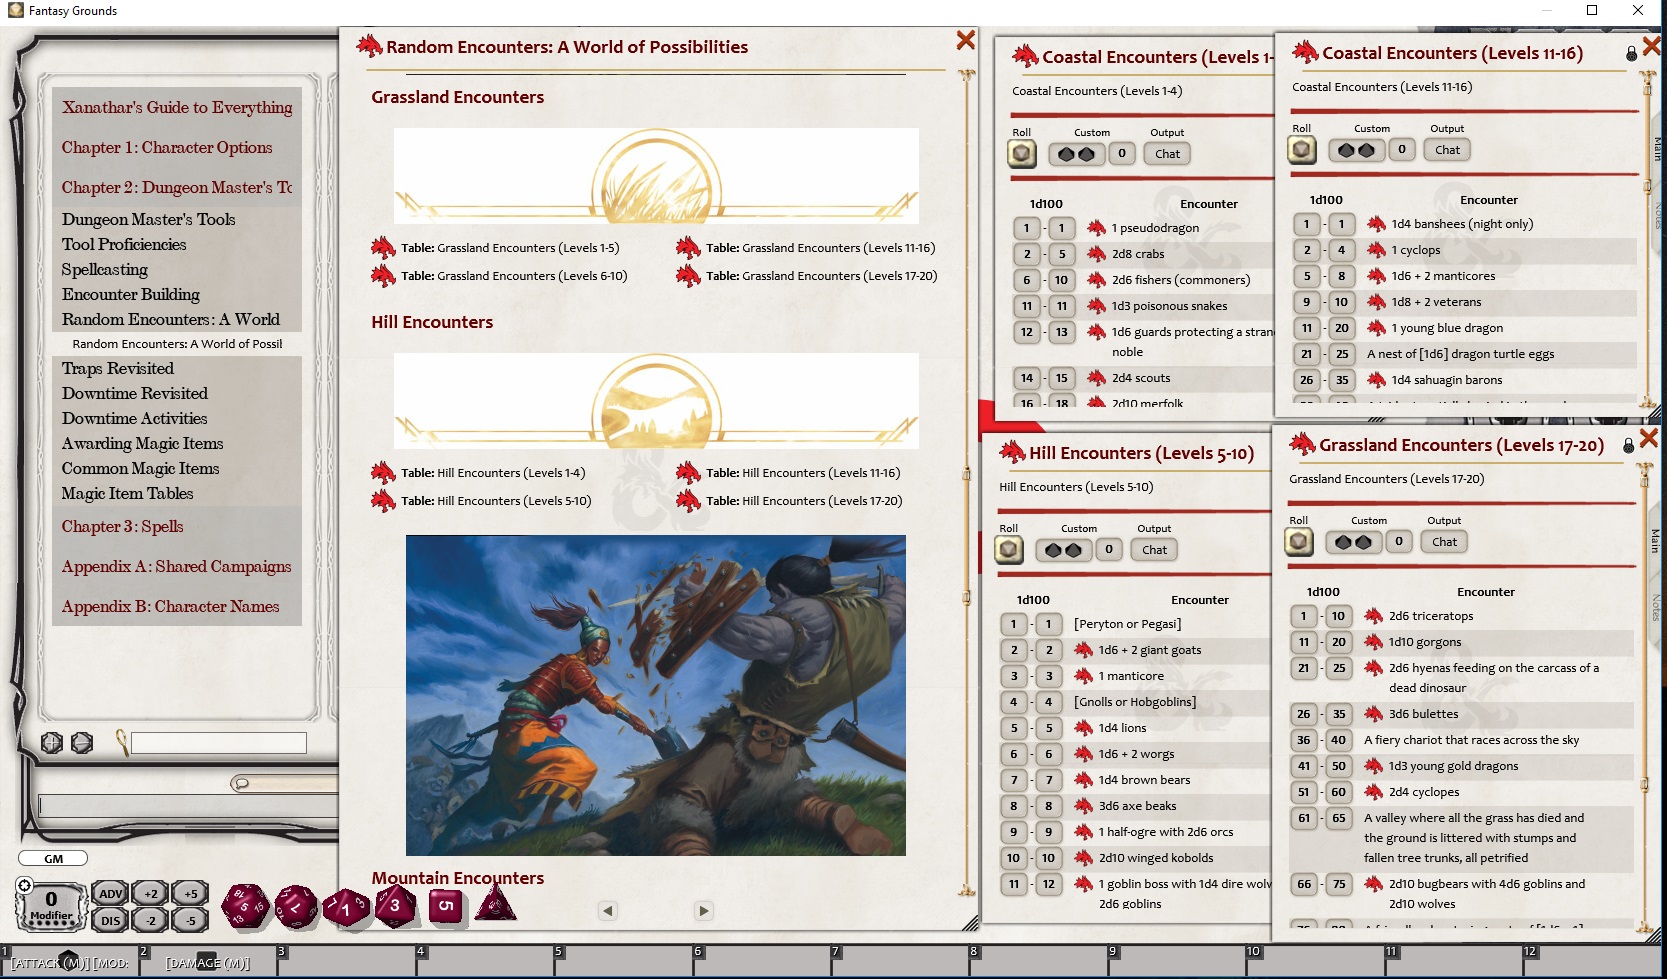The height and width of the screenshot is (979, 1667).
Task: Expand Chapter 2: Dungeon Master's Tools entry
Action: click(178, 187)
